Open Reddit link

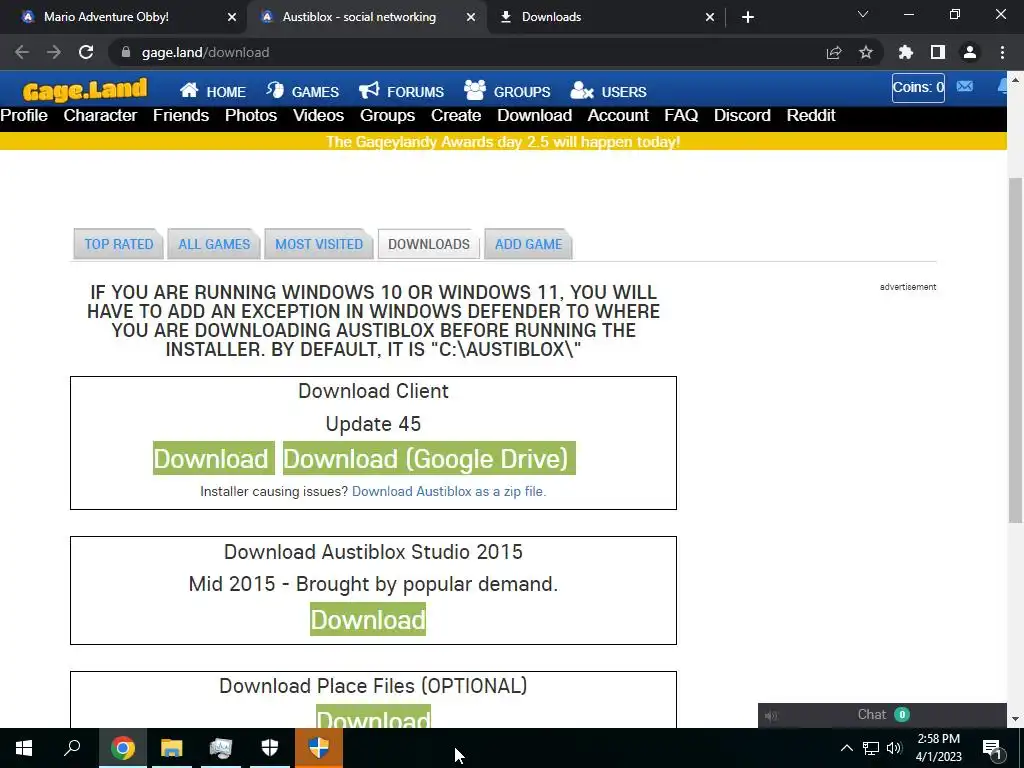(x=811, y=116)
